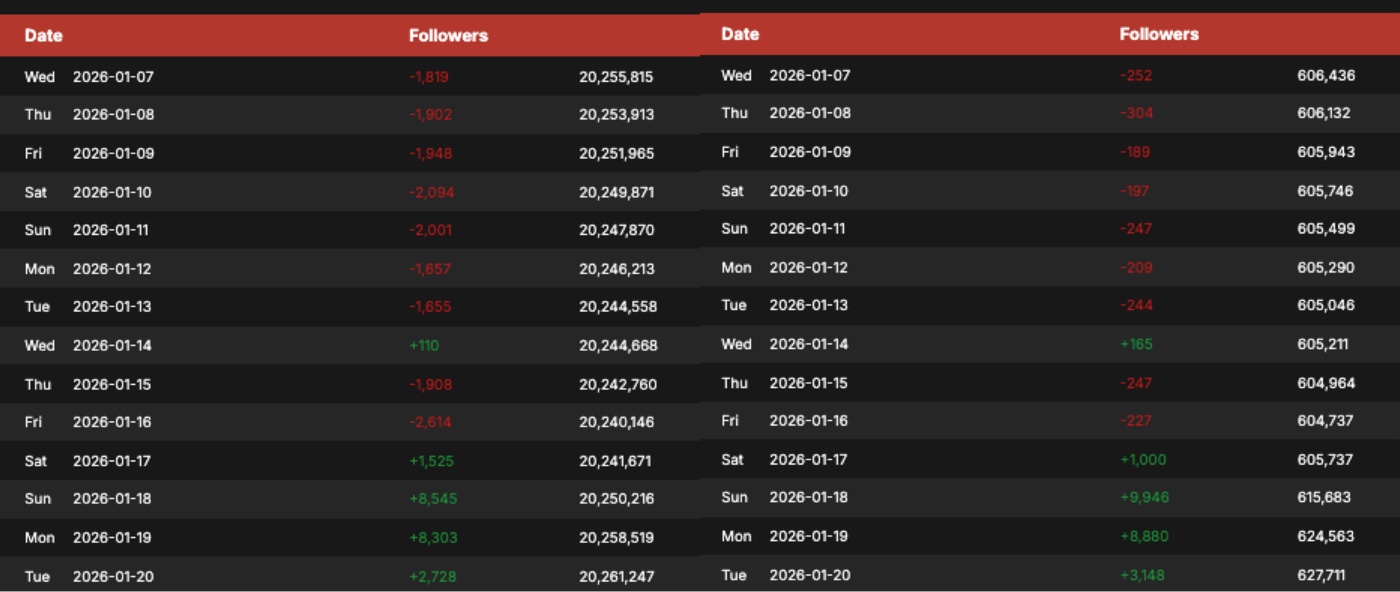Screen dimensions: 1400x592
Task: Select the 605,499 follower count
Action: tap(1325, 229)
